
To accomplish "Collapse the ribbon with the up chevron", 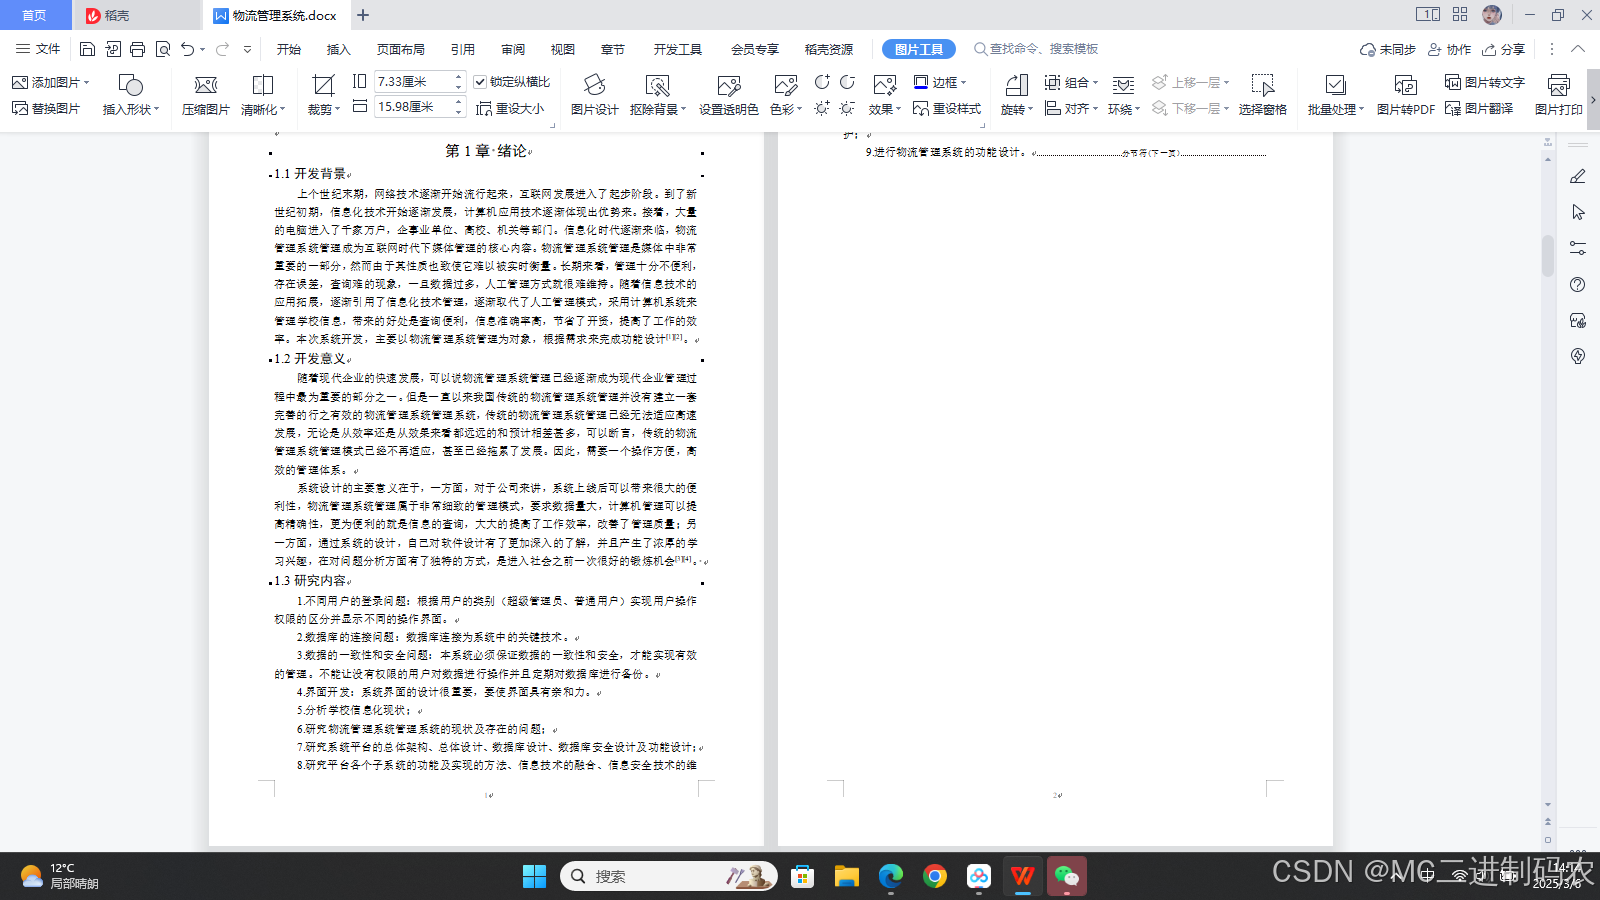I will pos(1578,49).
